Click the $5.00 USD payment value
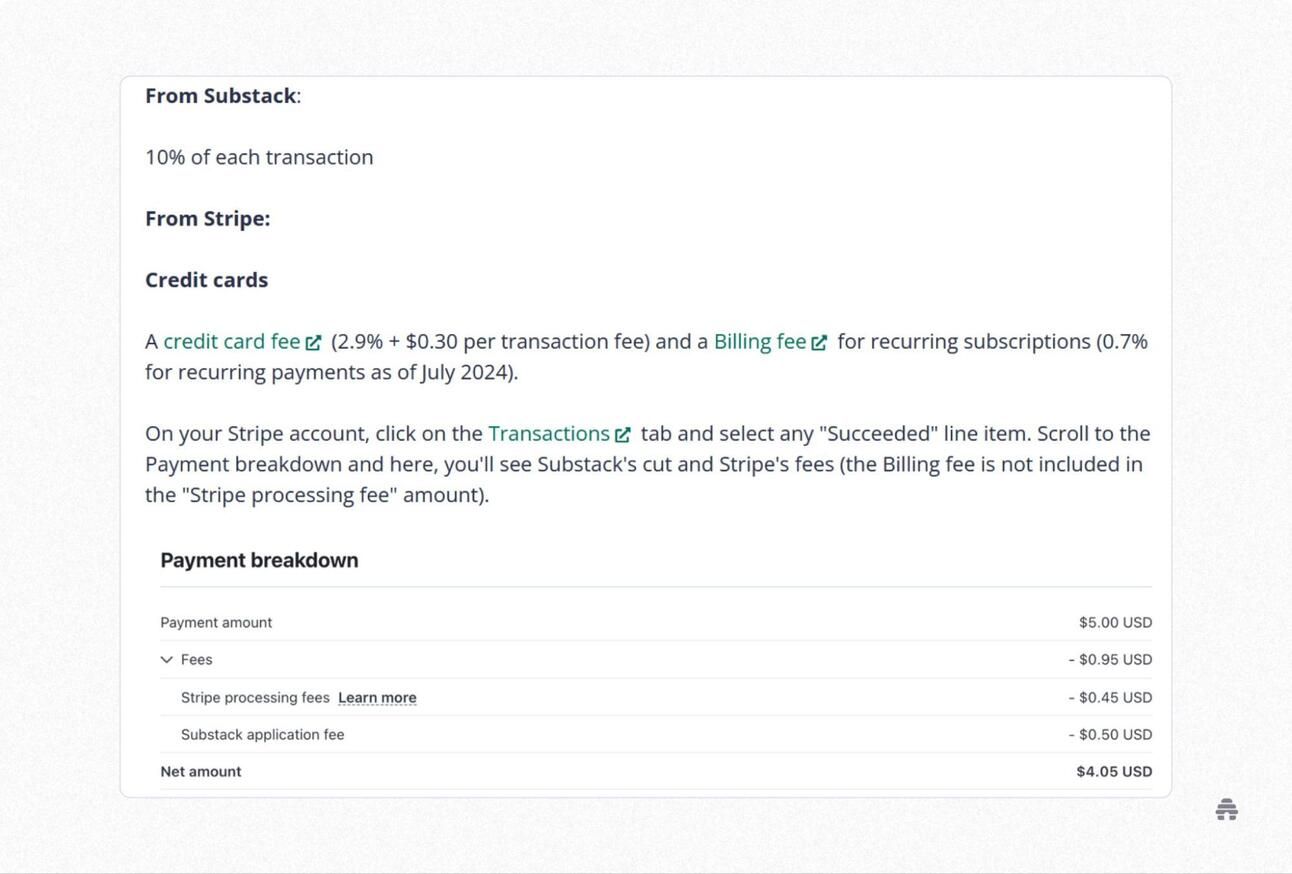The width and height of the screenshot is (1292, 874). coord(1115,623)
